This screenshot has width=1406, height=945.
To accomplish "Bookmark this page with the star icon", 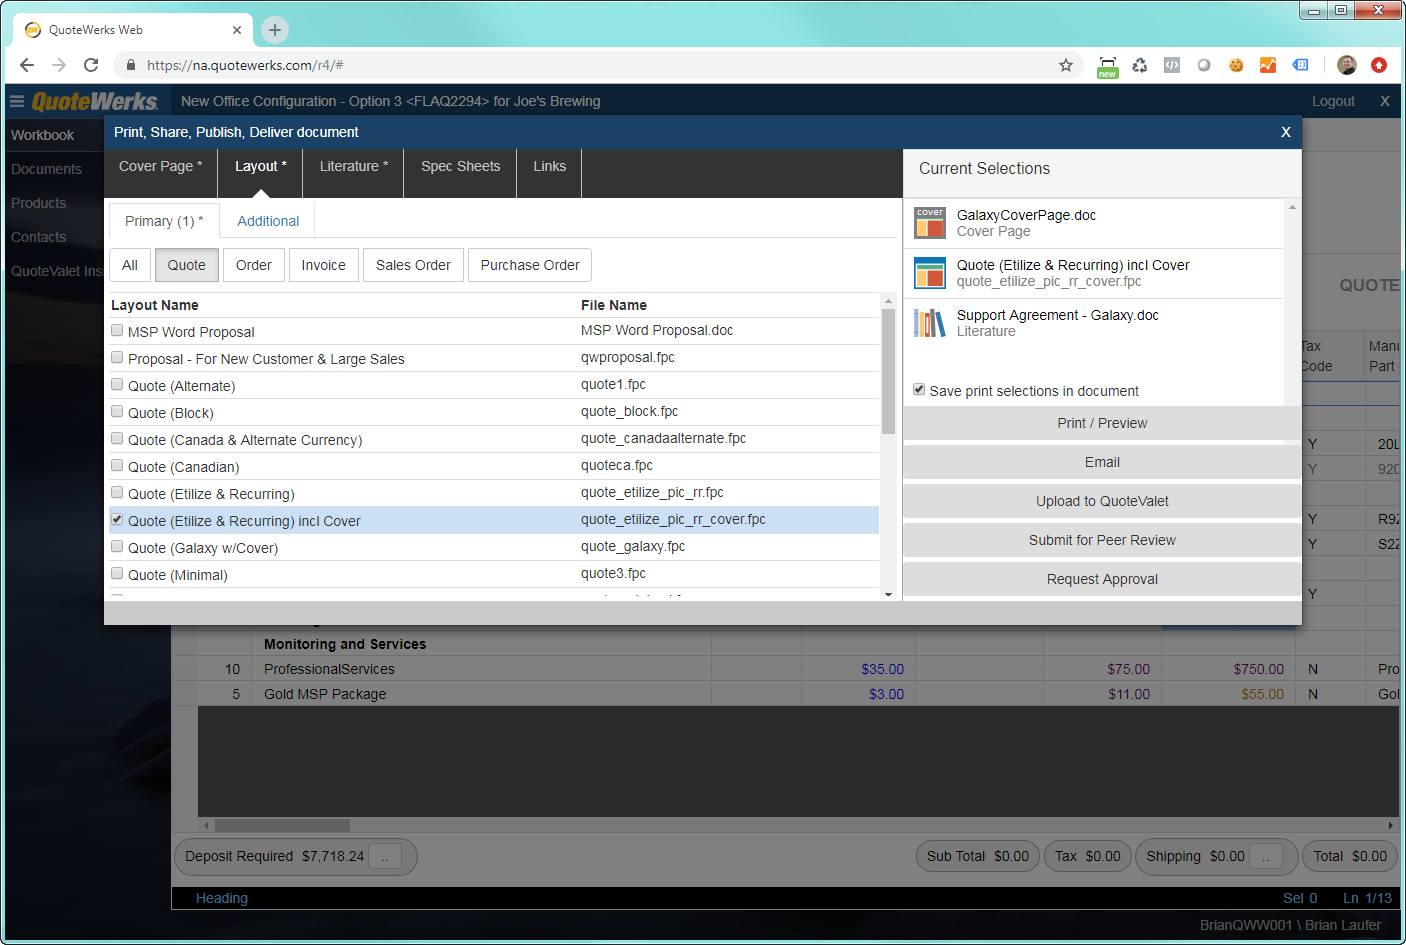I will tap(1066, 65).
